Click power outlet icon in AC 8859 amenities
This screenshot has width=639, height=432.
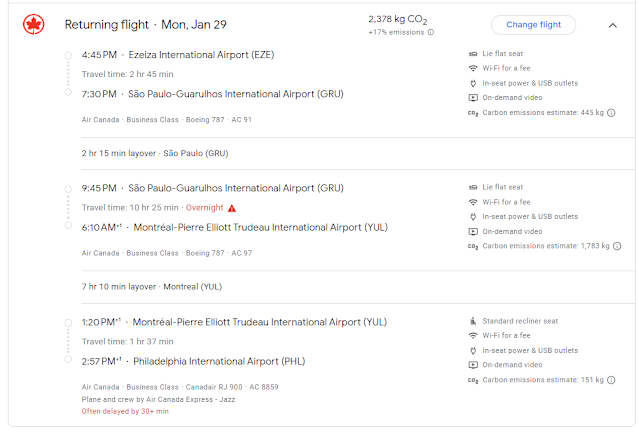pos(473,350)
